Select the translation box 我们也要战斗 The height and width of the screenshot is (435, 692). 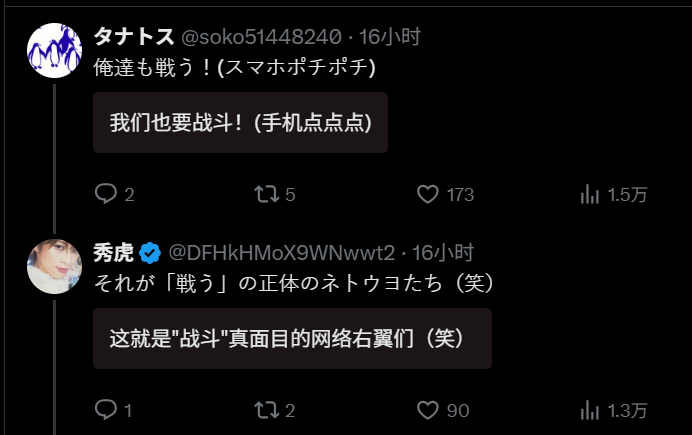(x=241, y=123)
